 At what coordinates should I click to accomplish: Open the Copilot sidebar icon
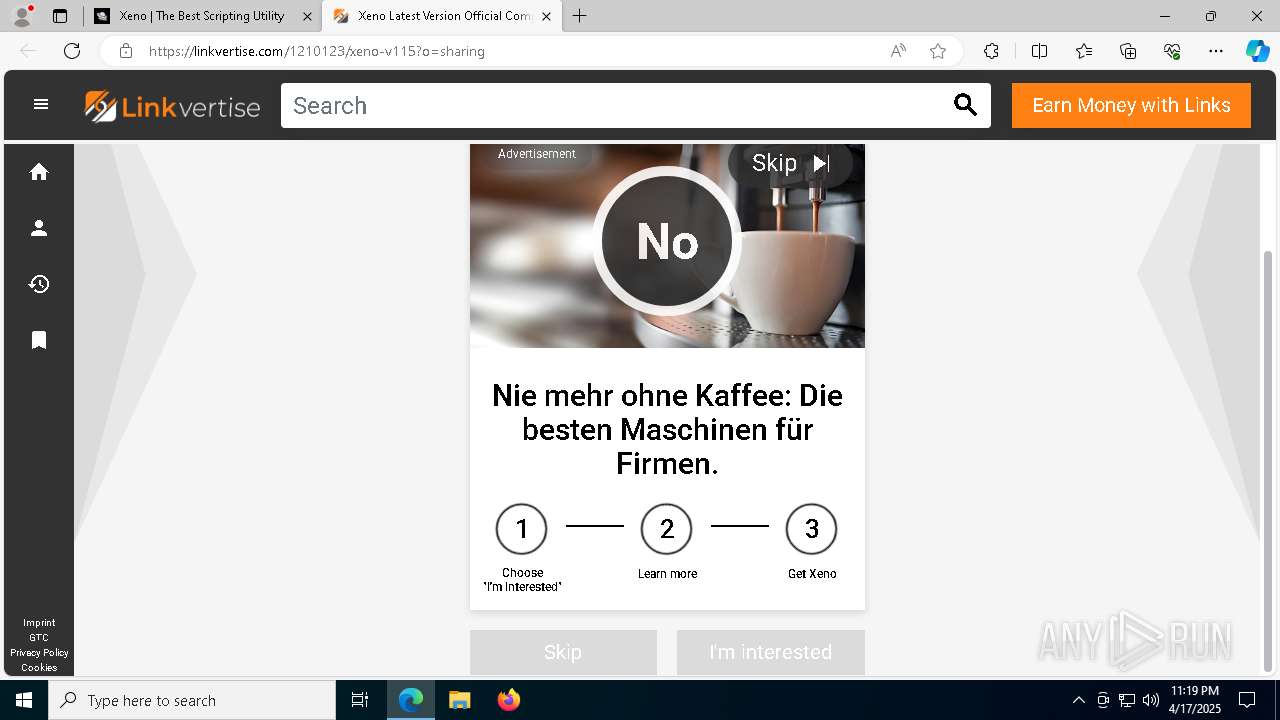[1257, 51]
